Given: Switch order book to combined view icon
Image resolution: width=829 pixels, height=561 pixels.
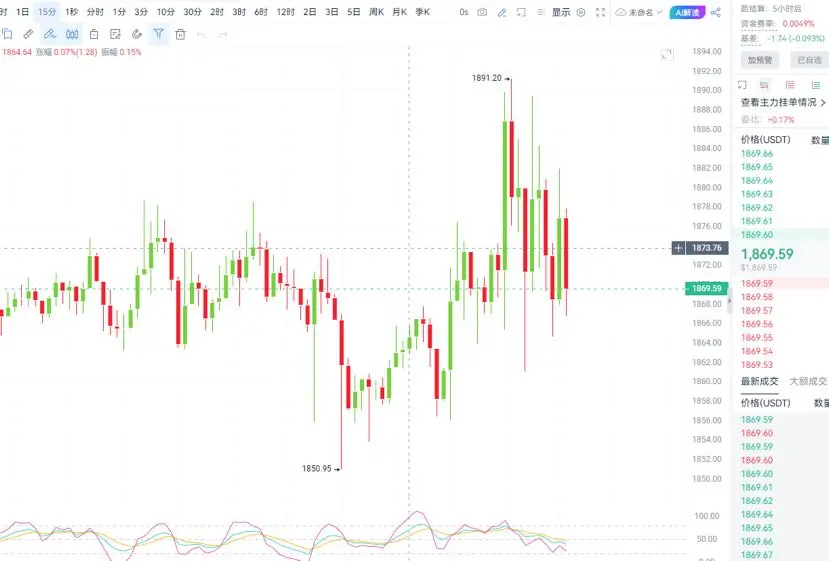Looking at the screenshot, I should 764,85.
